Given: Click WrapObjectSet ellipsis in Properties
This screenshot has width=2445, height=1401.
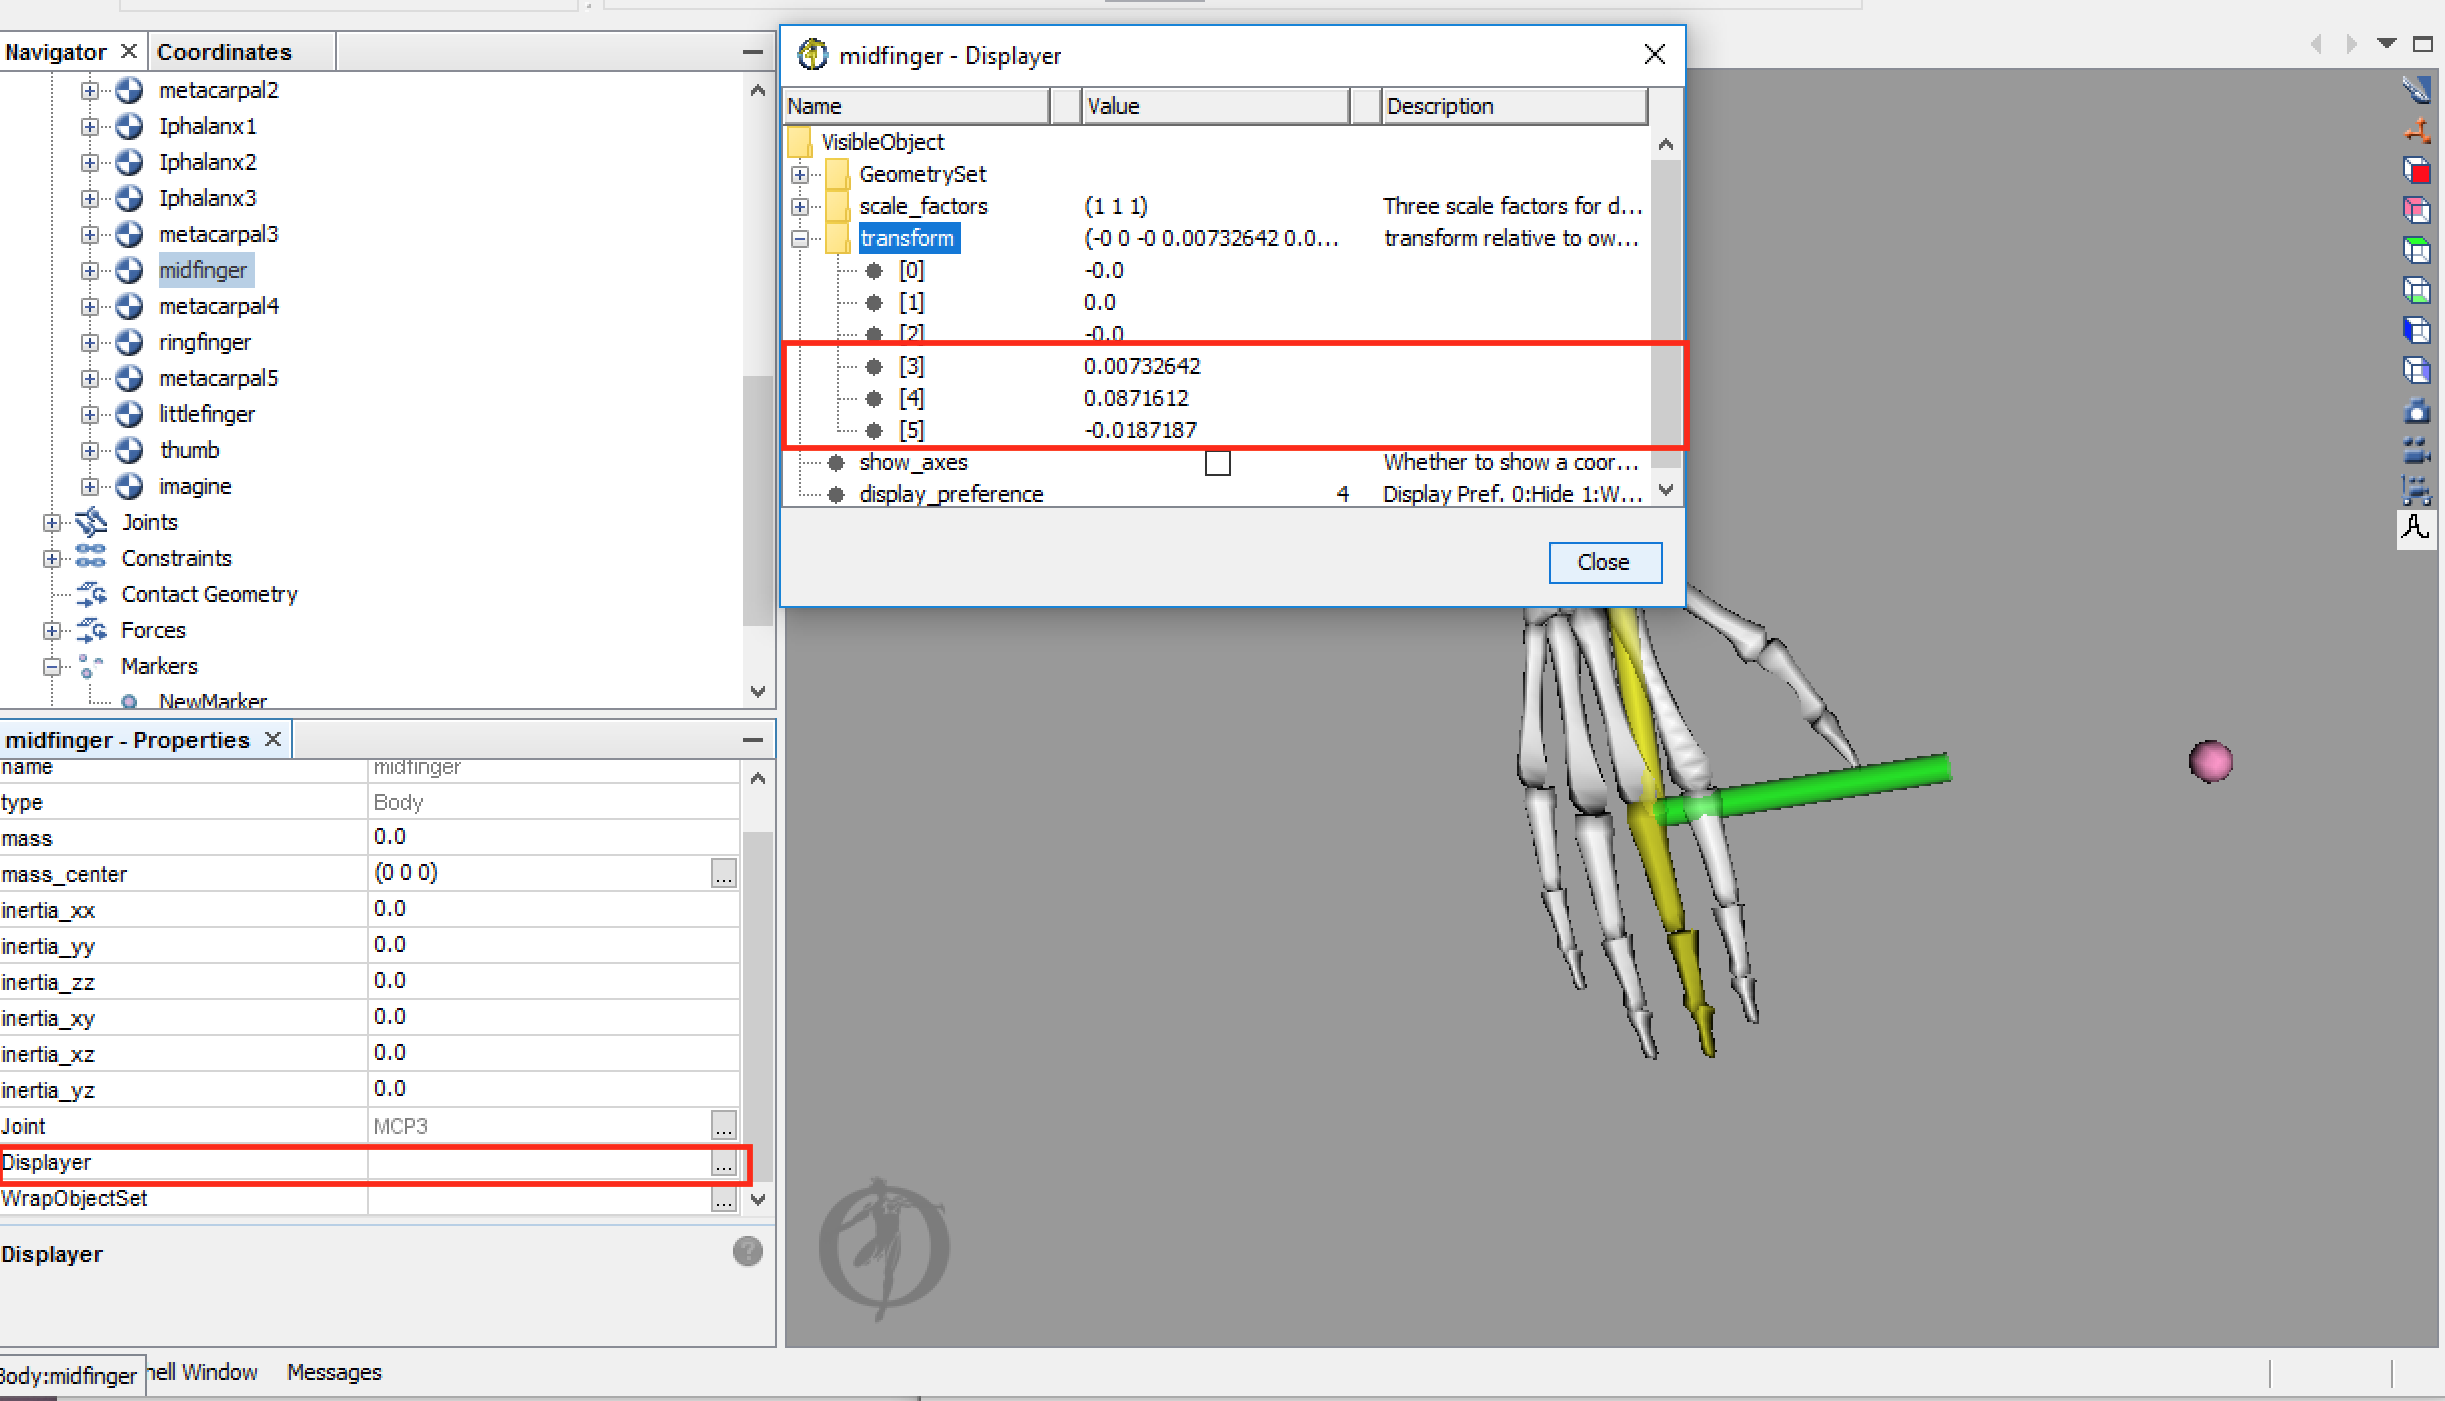Looking at the screenshot, I should (x=722, y=1198).
